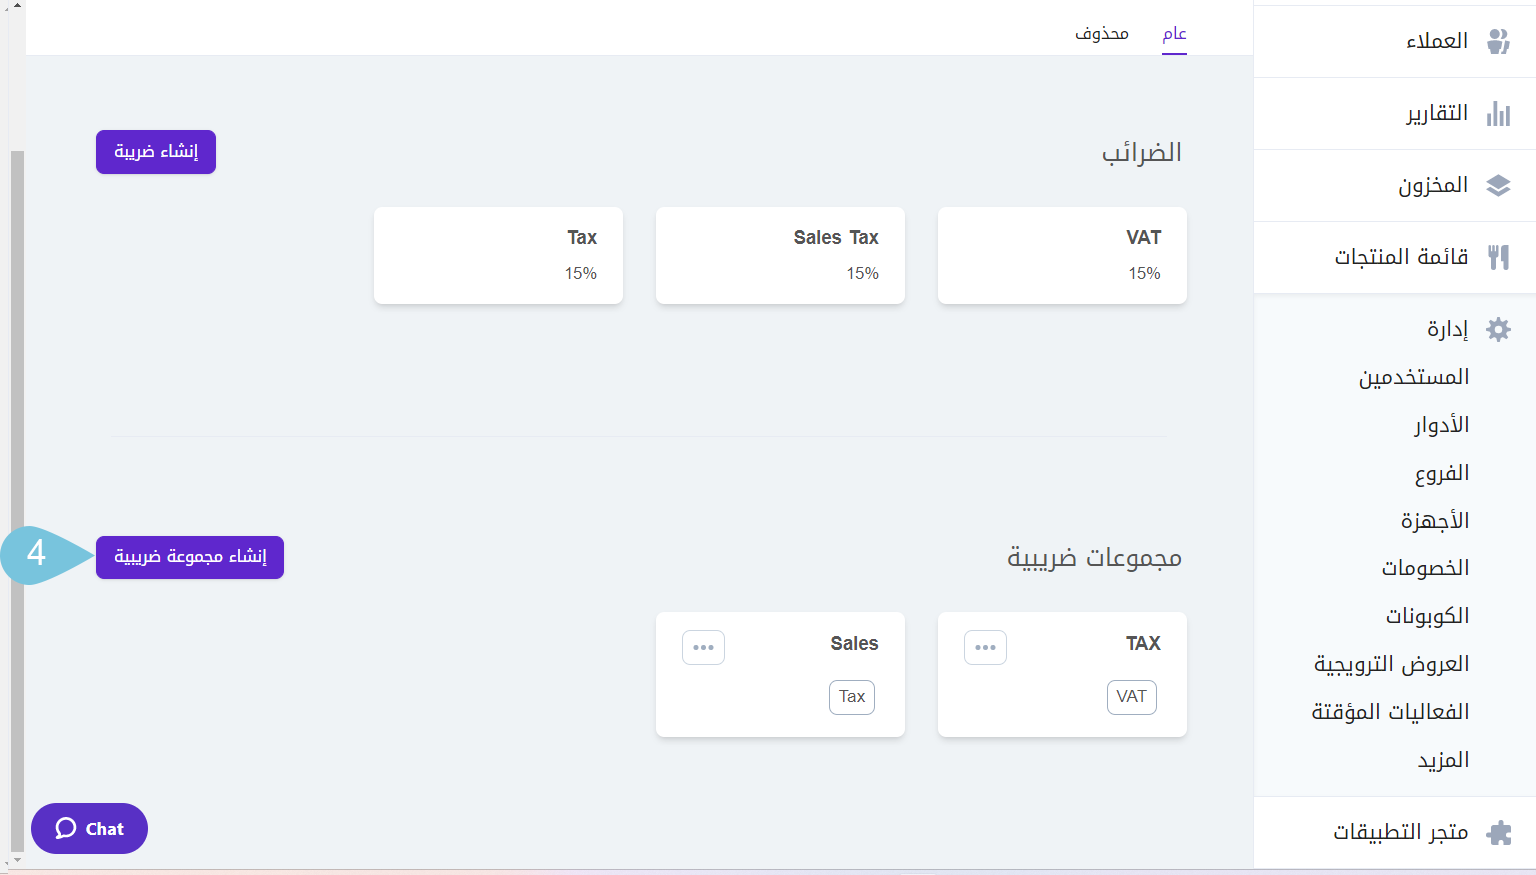Image resolution: width=1536 pixels, height=875 pixels.
Task: Switch to the محذوف (Deleted) tab
Action: tap(1101, 32)
